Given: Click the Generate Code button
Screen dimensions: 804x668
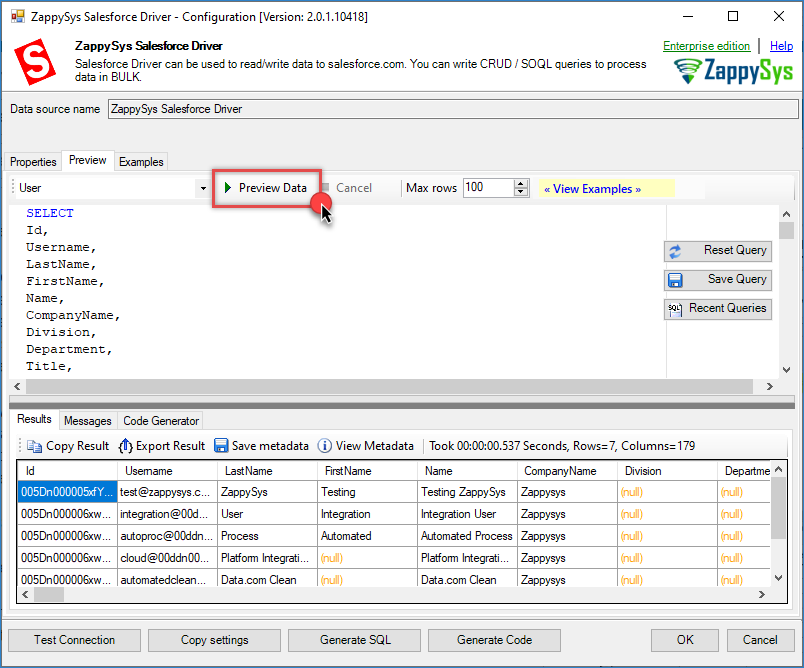Looking at the screenshot, I should [x=494, y=640].
